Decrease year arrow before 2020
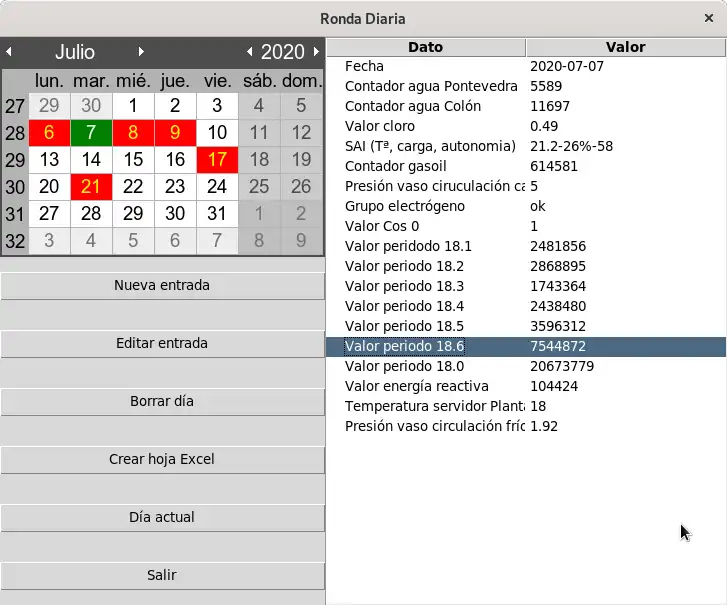The image size is (727, 605). (249, 51)
